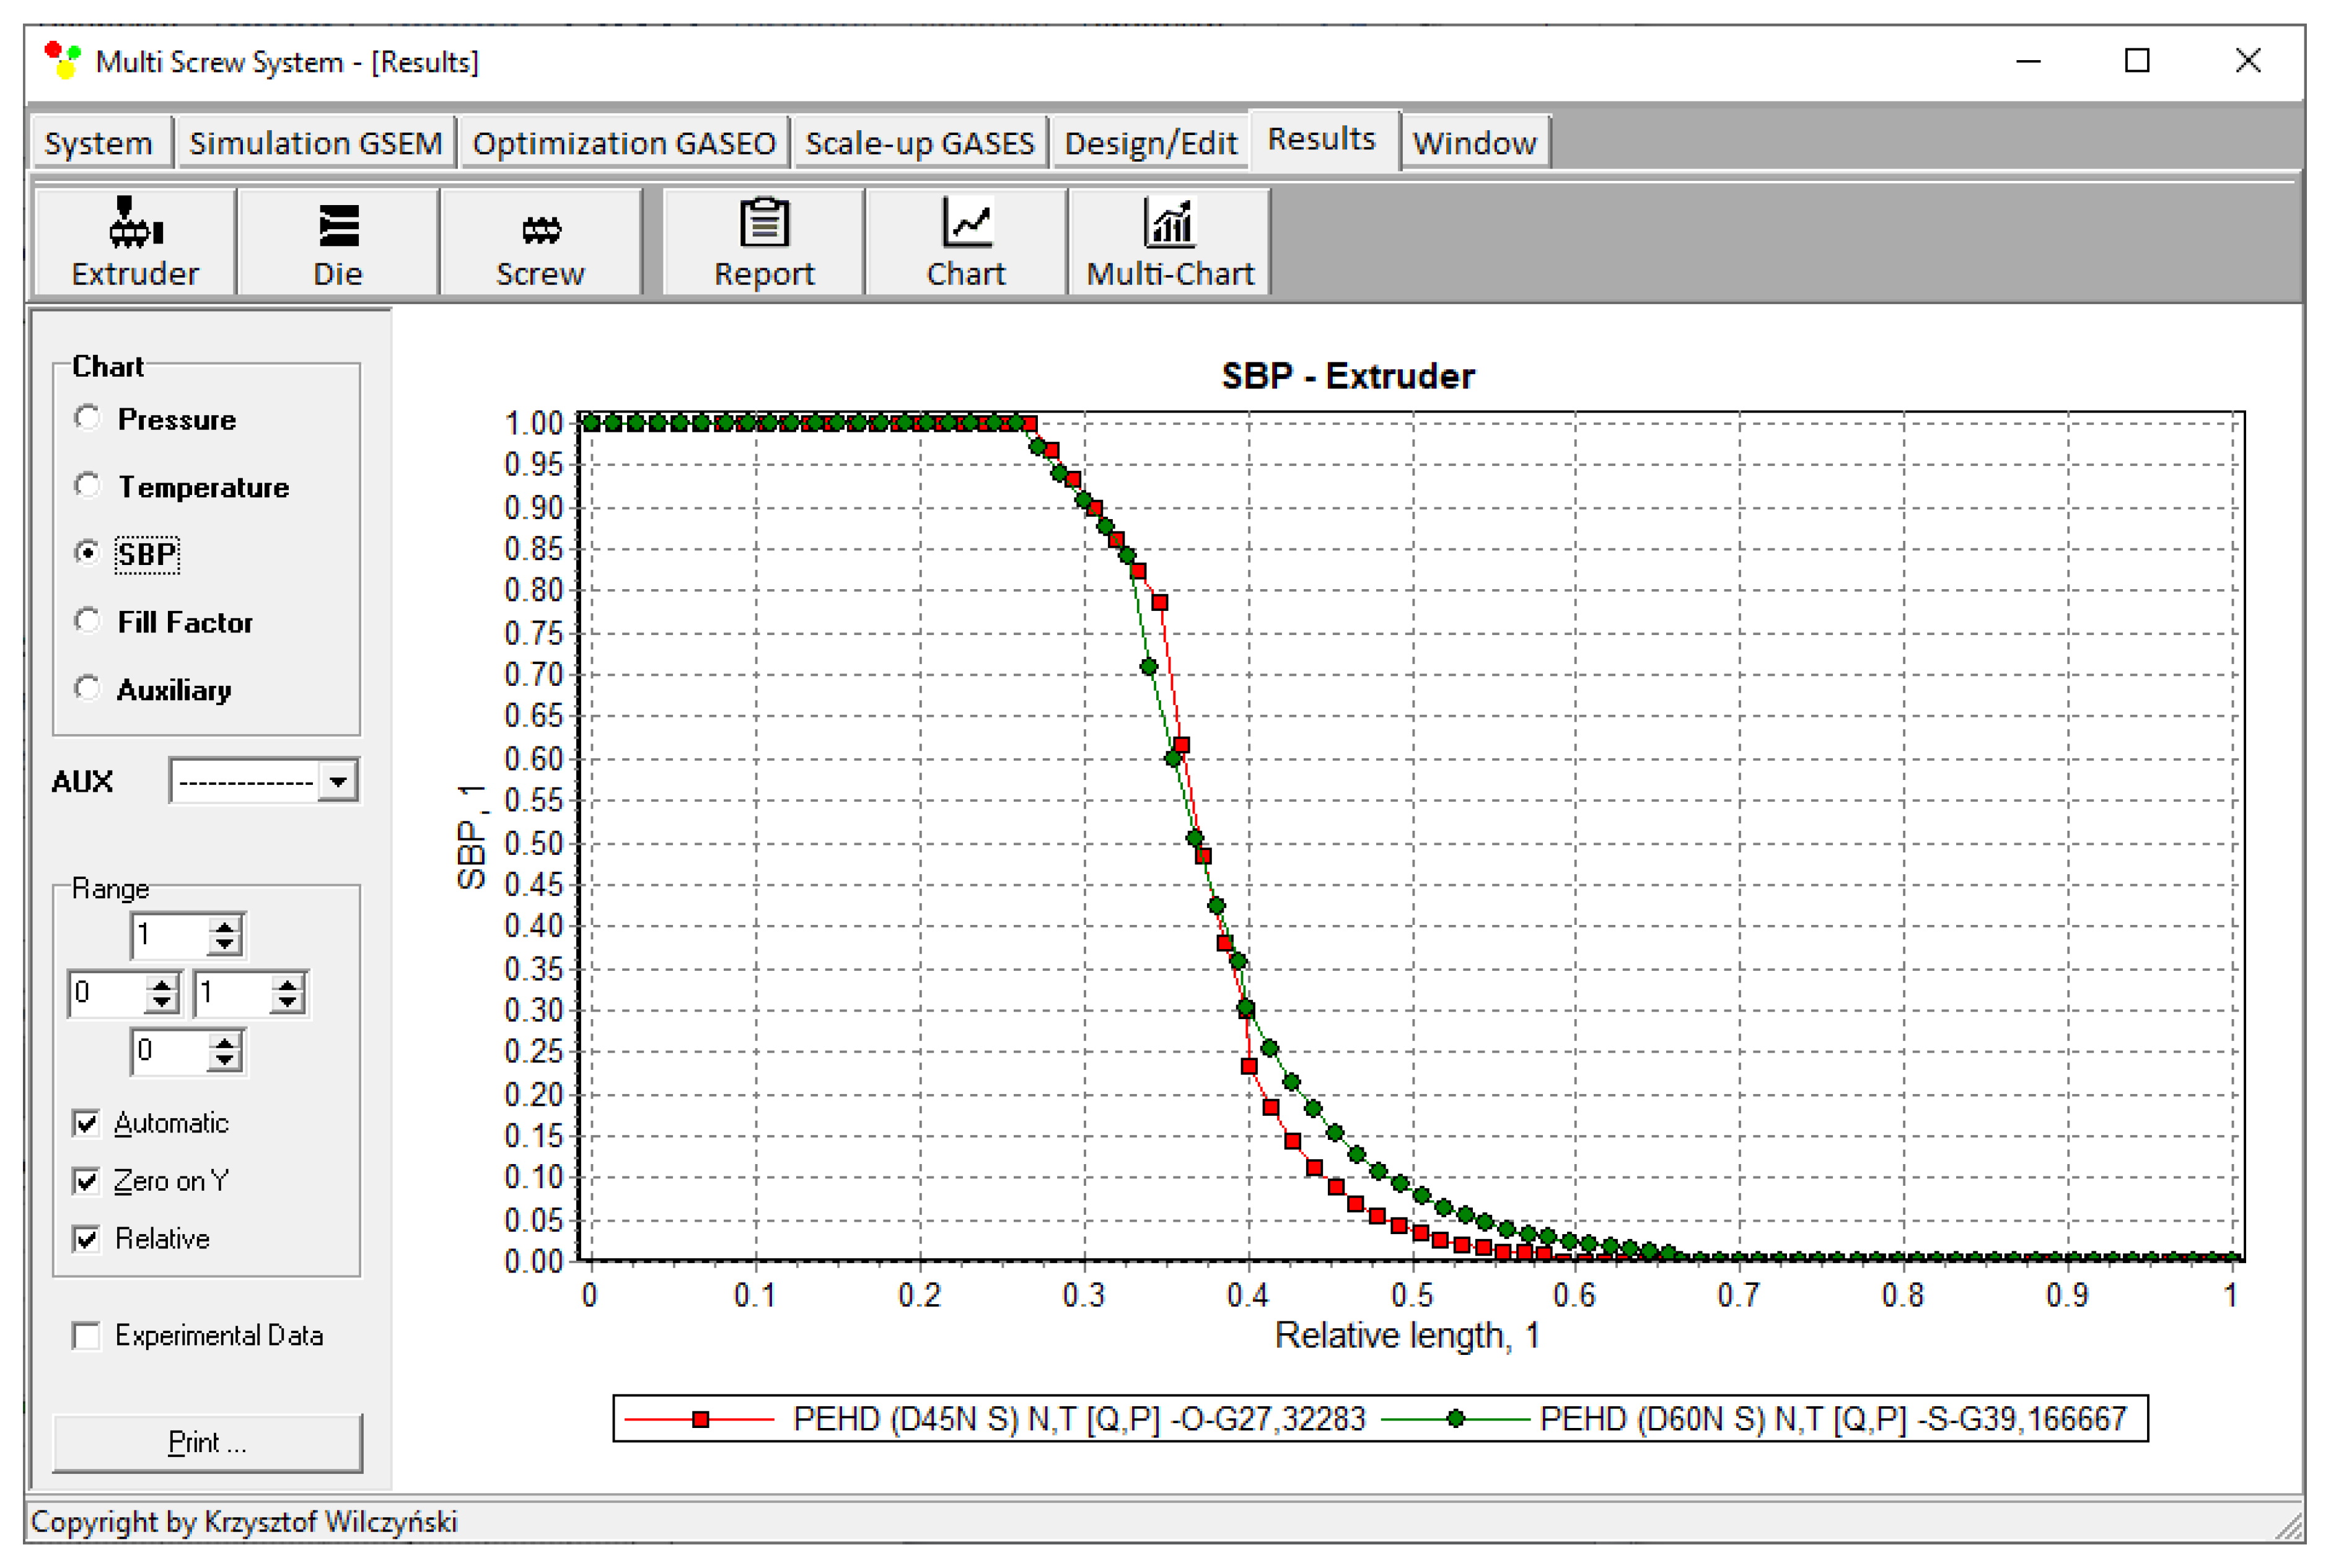Viewport: 2336px width, 1568px height.
Task: Open the Design/Edit menu tab
Action: [x=1150, y=143]
